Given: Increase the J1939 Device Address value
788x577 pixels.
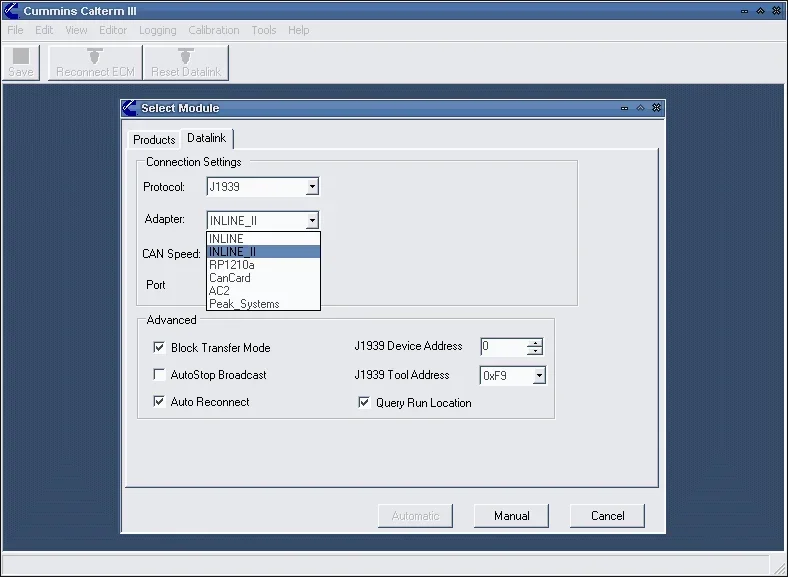Looking at the screenshot, I should tap(535, 343).
